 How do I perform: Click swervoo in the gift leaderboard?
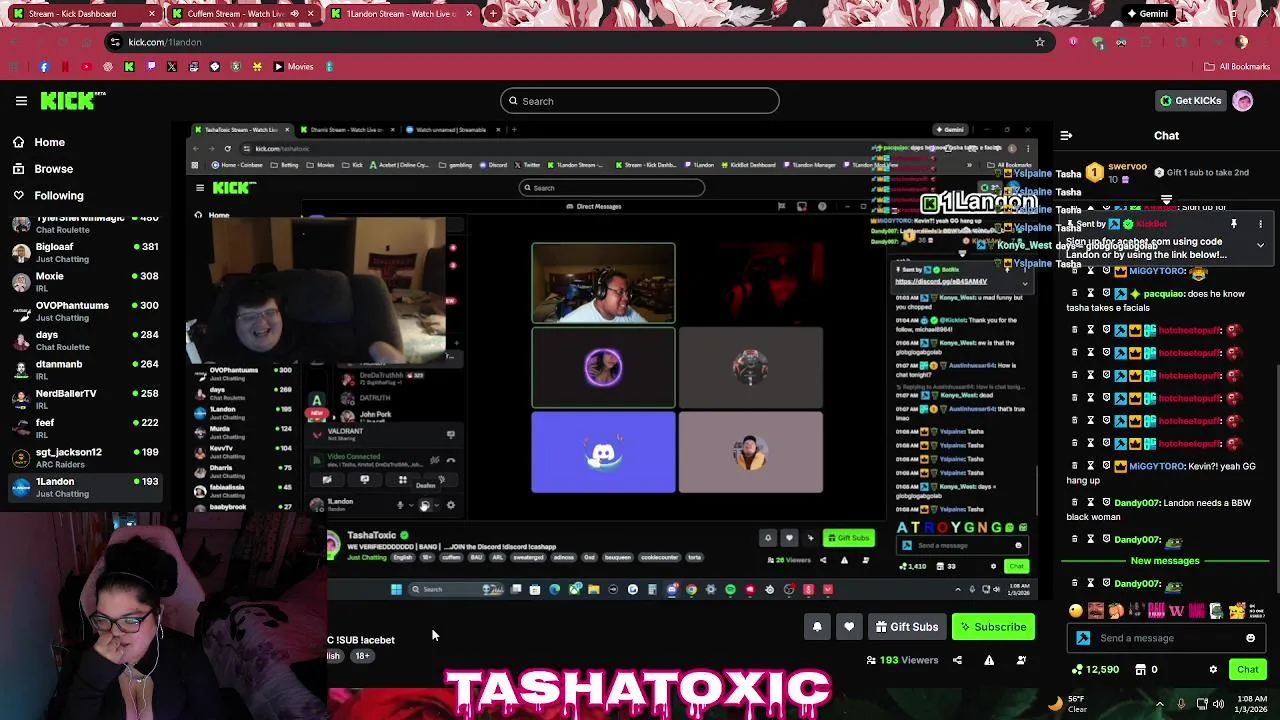click(x=1126, y=167)
